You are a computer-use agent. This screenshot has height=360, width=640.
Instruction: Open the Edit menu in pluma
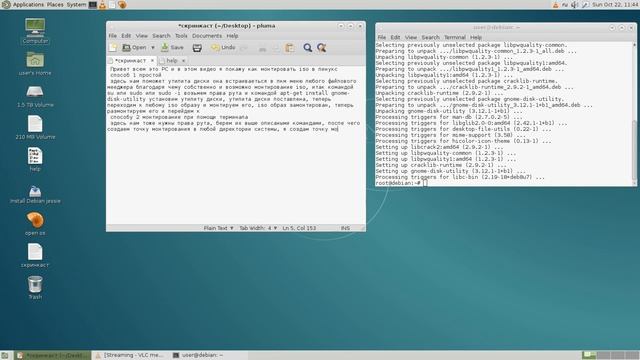(126, 36)
